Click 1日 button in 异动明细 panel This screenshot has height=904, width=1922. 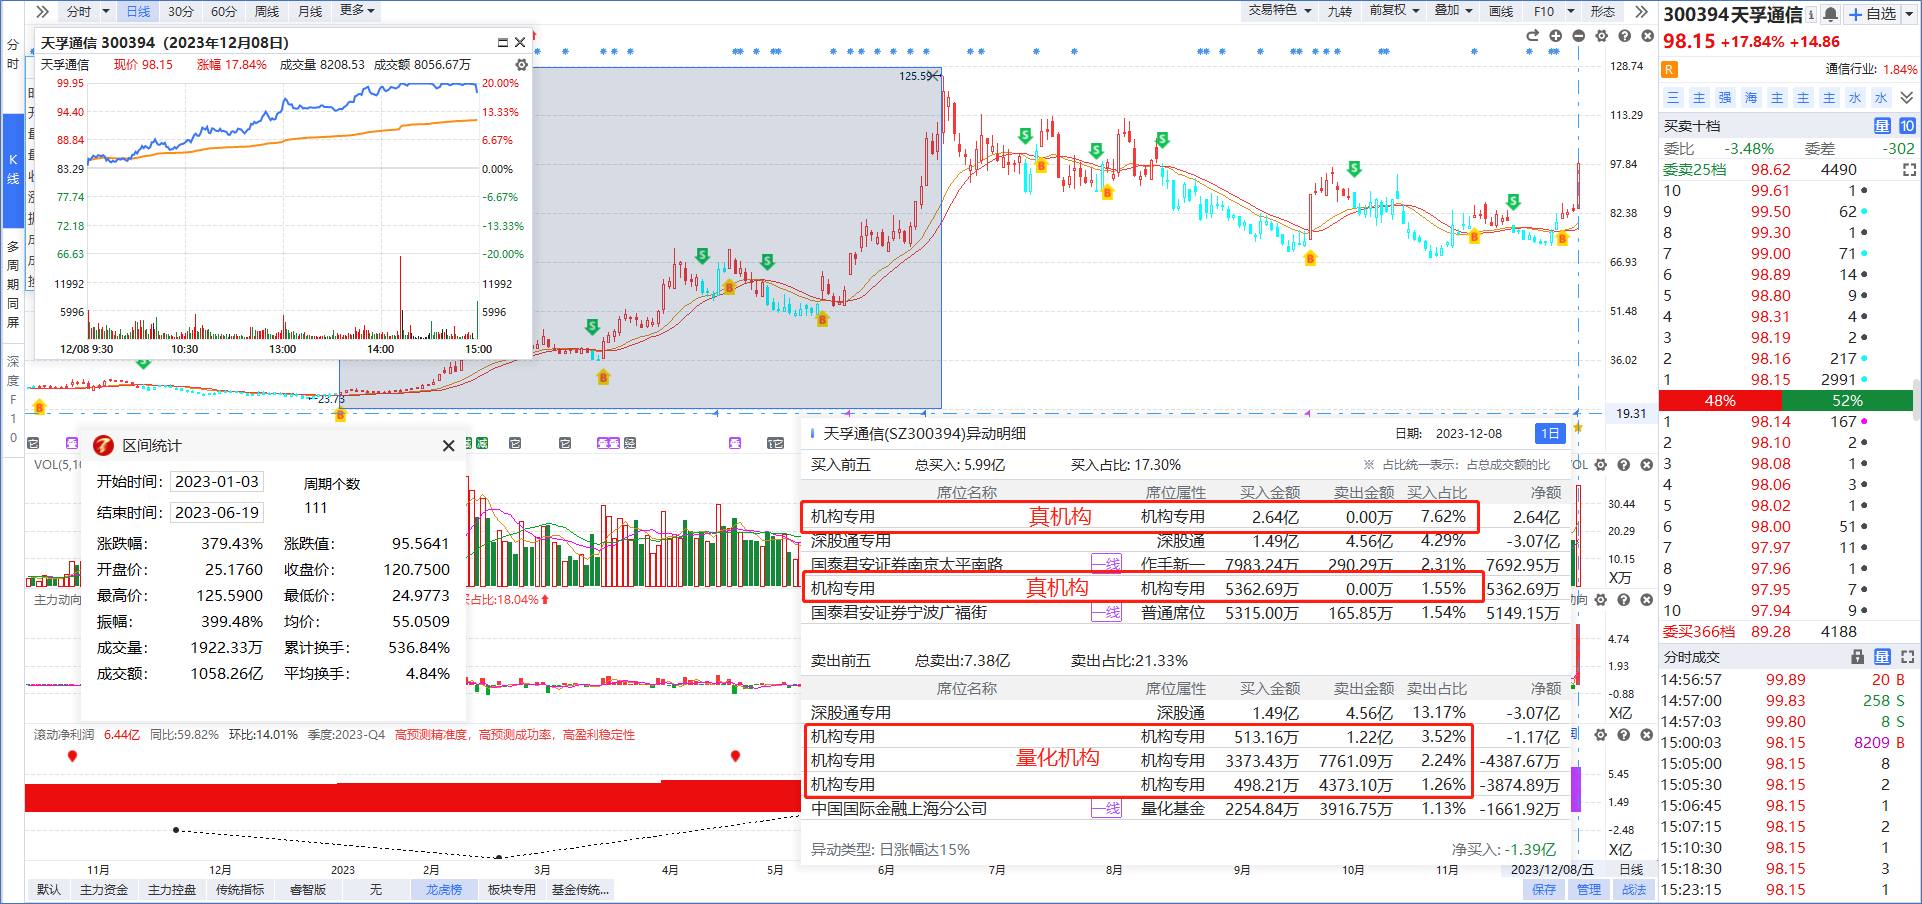[x=1550, y=433]
